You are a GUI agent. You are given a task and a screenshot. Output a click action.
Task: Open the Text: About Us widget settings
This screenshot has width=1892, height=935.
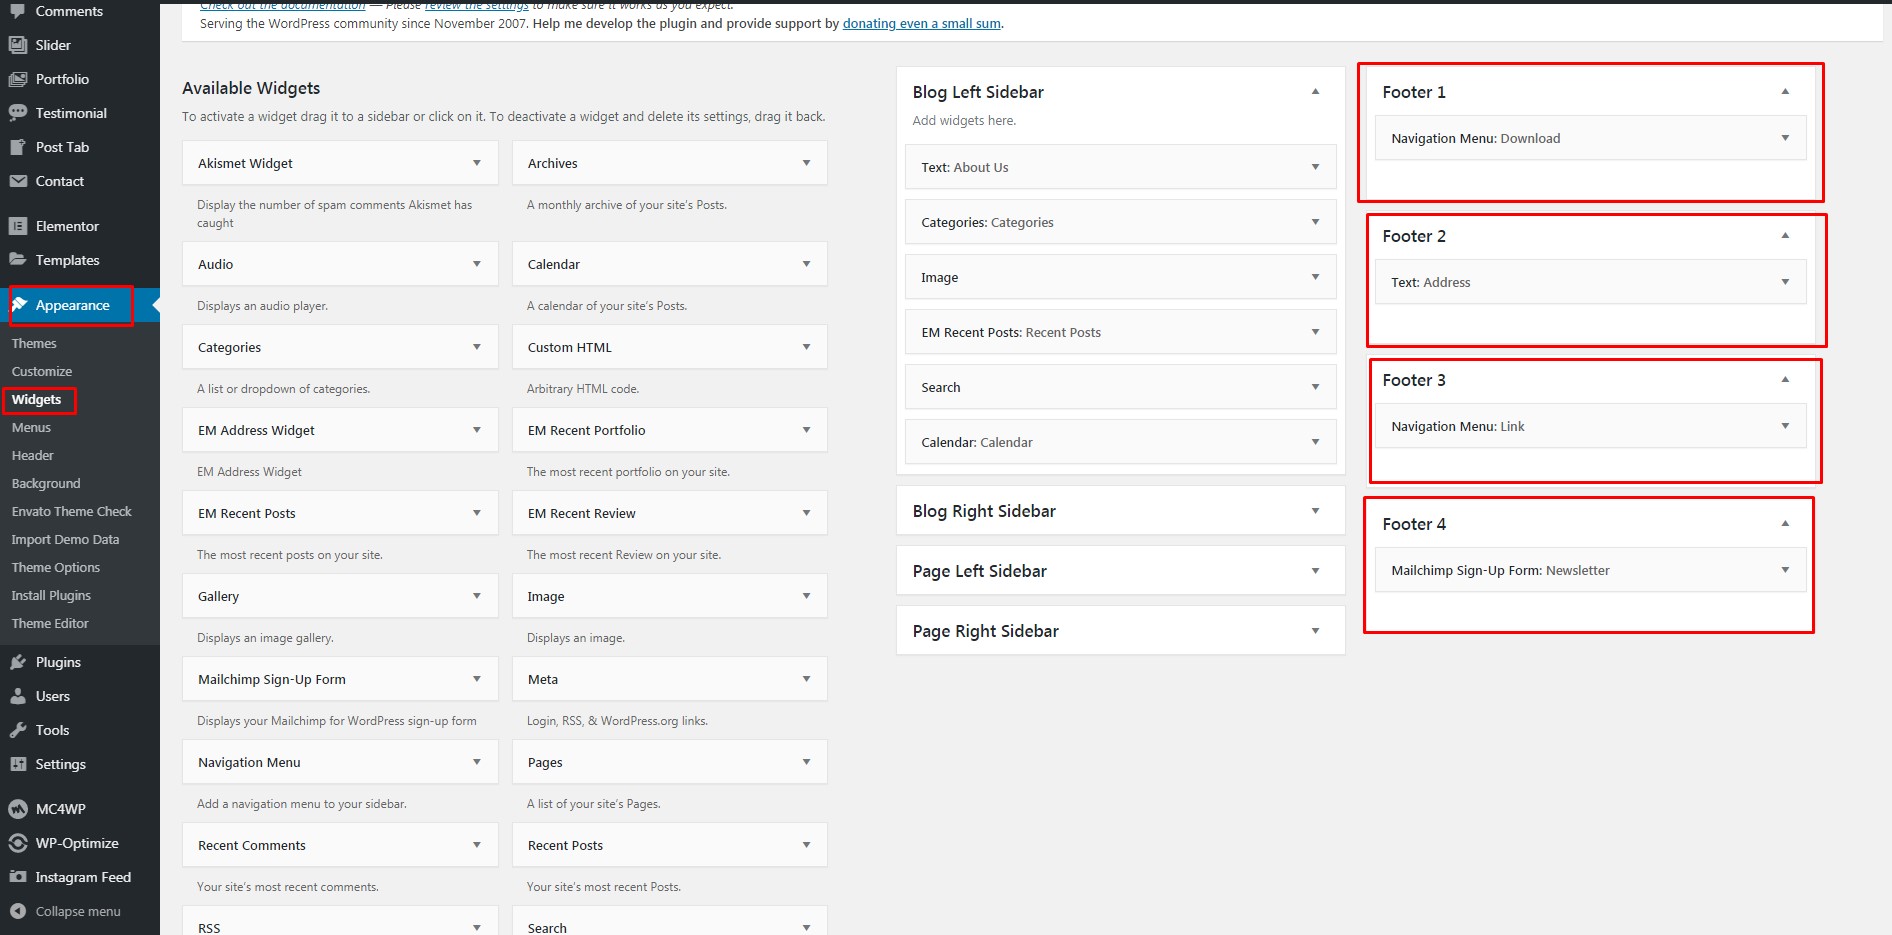[x=1121, y=167]
